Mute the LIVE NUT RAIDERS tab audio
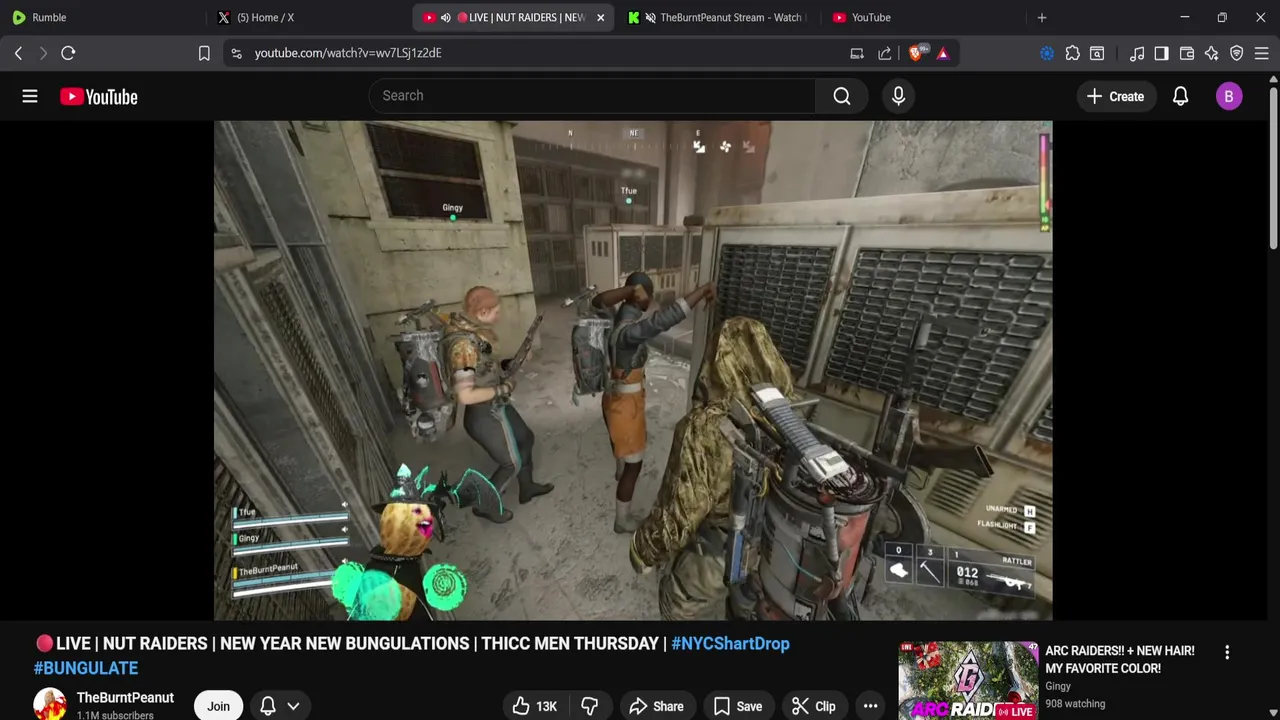This screenshot has height=720, width=1280. 445,17
